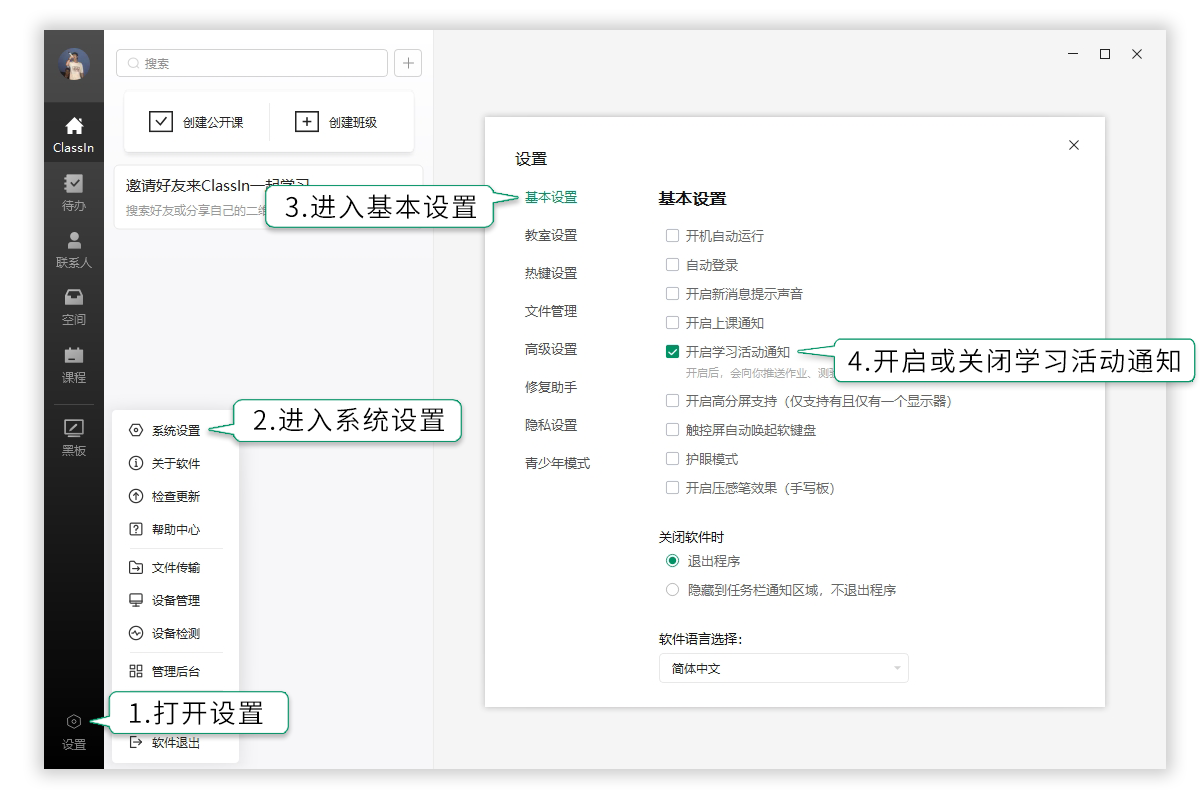This screenshot has width=1200, height=801.
Task: Click the 设备检测 pulse icon
Action: pos(136,633)
